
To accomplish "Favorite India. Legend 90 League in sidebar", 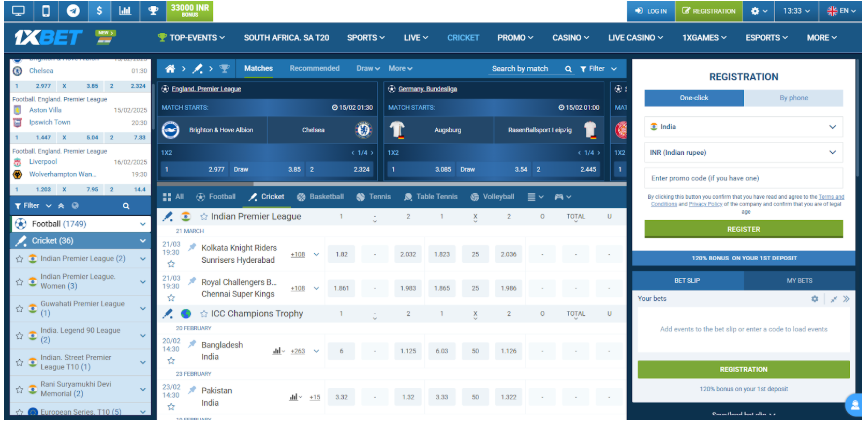I will (x=19, y=335).
